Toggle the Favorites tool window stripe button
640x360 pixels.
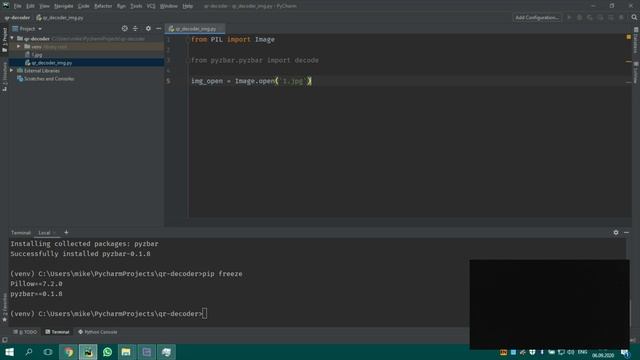[4, 307]
